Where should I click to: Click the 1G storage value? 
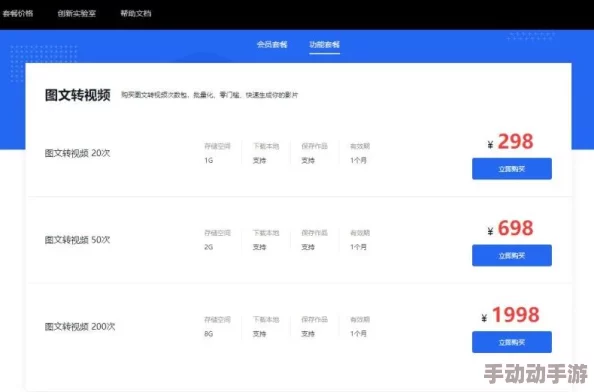point(209,161)
